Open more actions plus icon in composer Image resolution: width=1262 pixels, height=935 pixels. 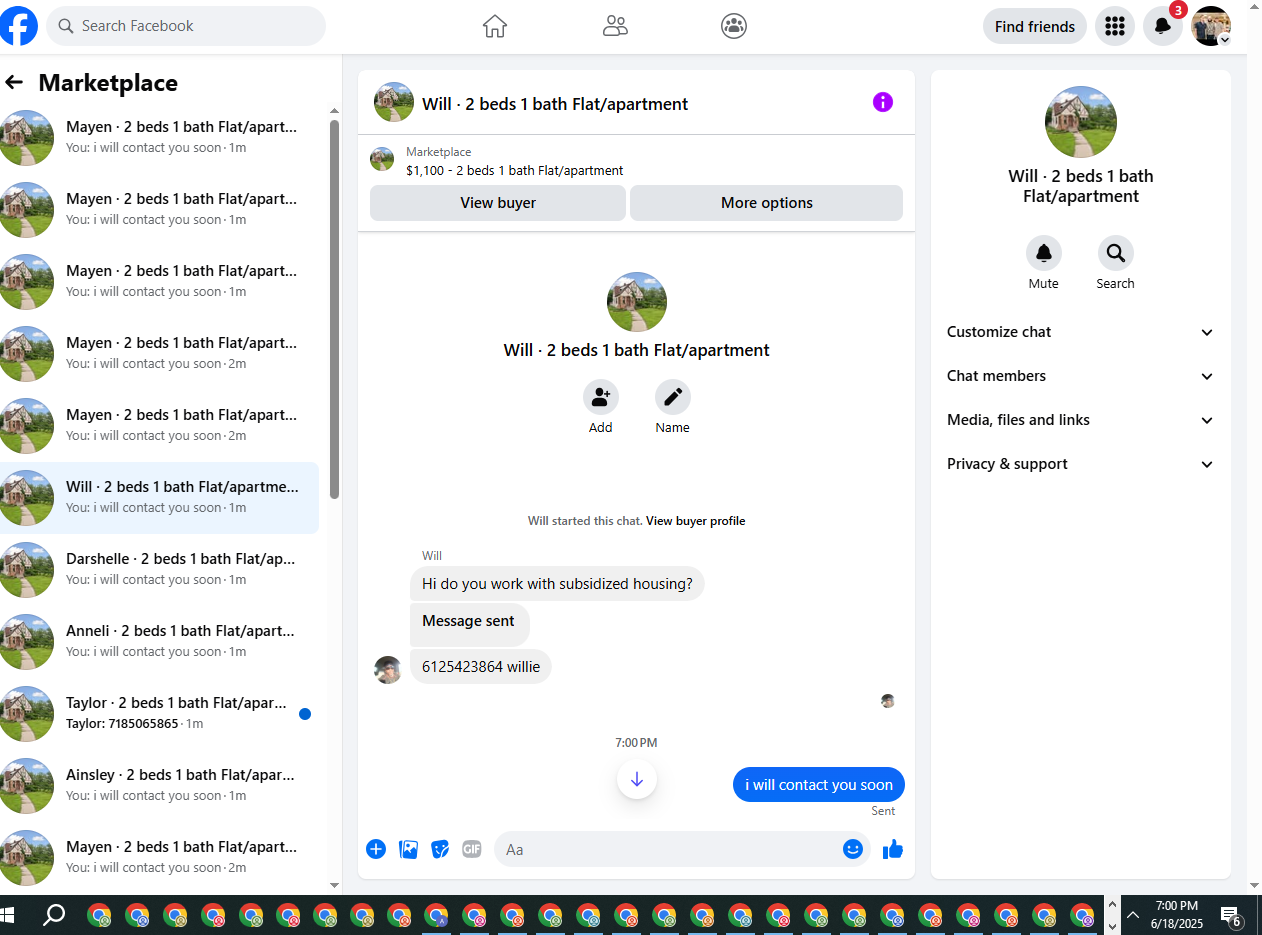click(376, 849)
